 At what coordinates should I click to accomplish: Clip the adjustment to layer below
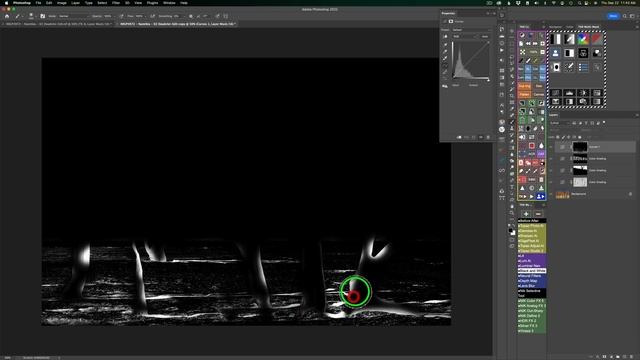[x=459, y=138]
